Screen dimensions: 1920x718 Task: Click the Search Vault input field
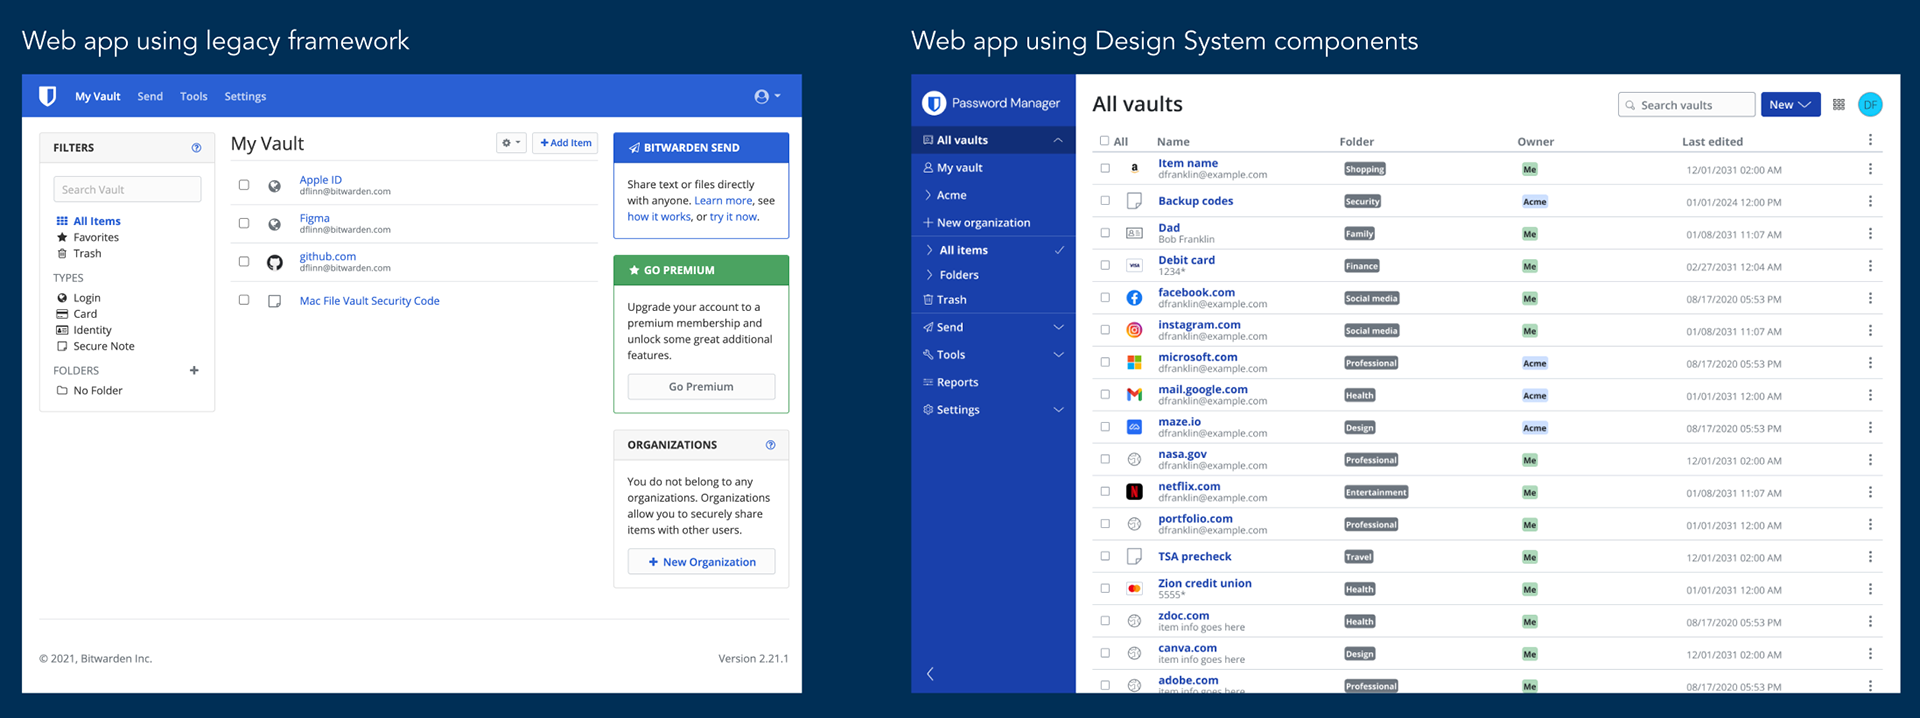pos(127,189)
